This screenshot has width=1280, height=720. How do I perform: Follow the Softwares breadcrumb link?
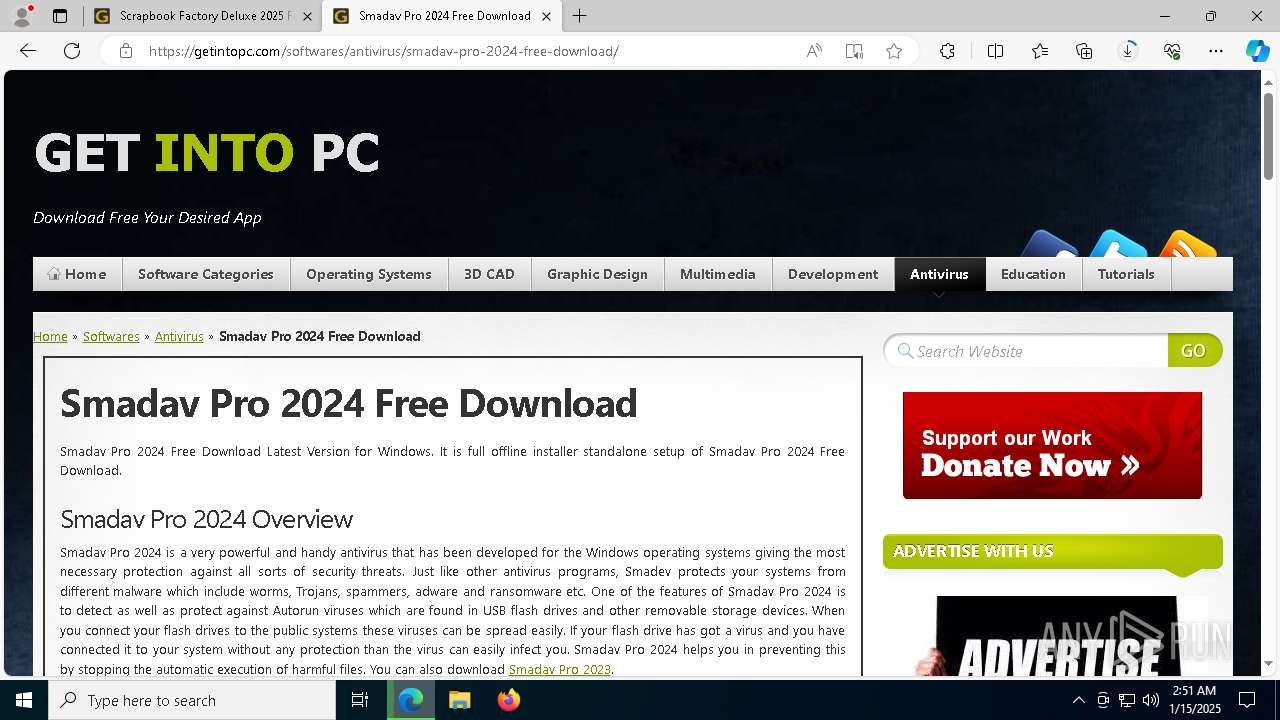coord(111,336)
